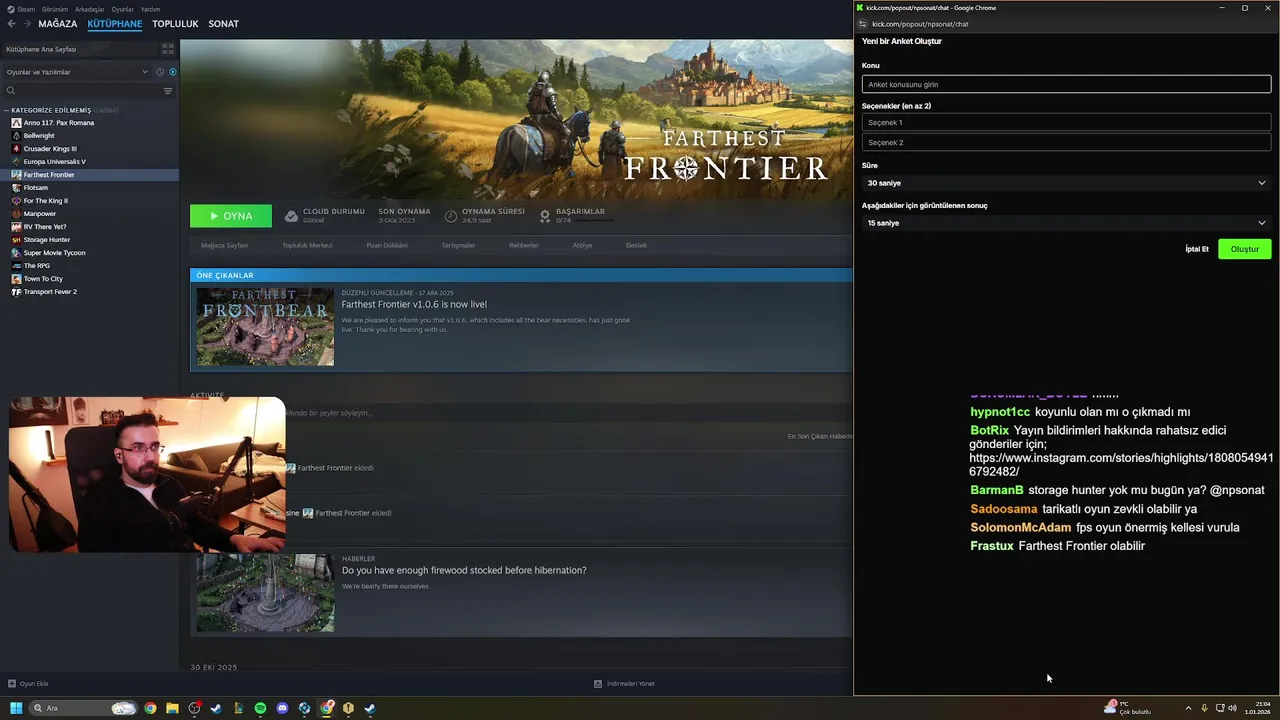Screen dimensions: 1280x720
Task: Open Chrome from the taskbar
Action: (150, 708)
